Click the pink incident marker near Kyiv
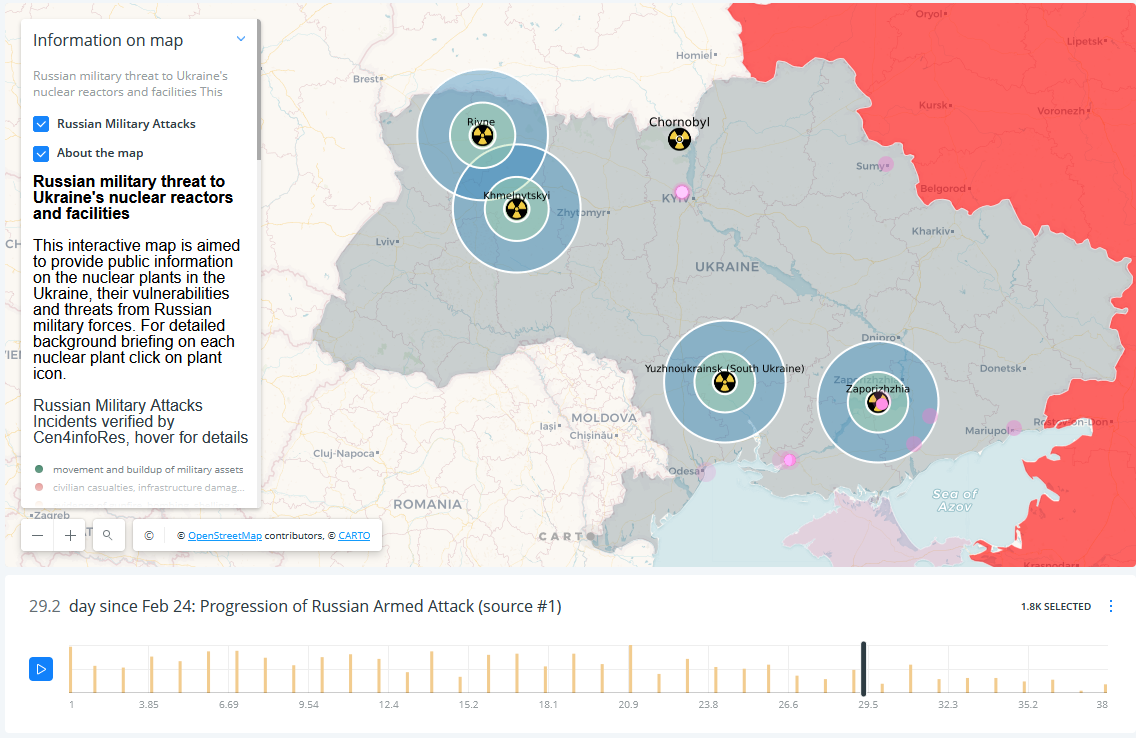1136x738 pixels. (x=682, y=192)
